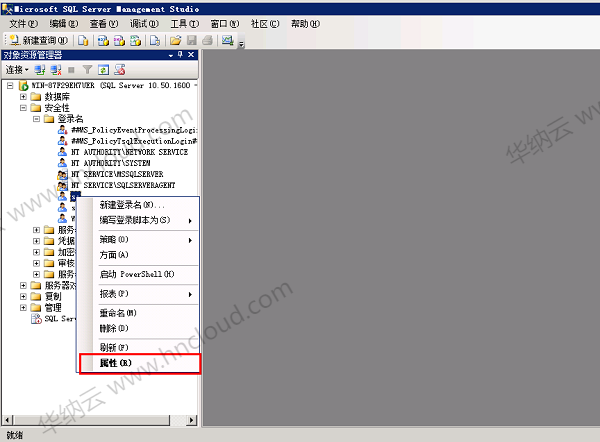This screenshot has width=600, height=442.
Task: Collapse the 安全性 folder node
Action: [23, 108]
